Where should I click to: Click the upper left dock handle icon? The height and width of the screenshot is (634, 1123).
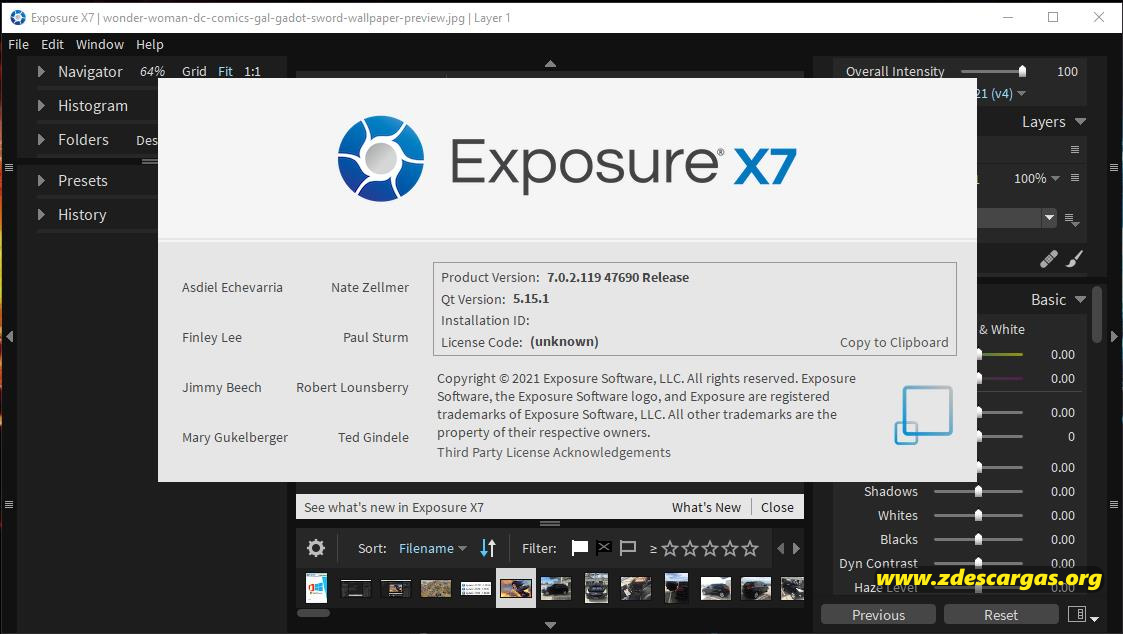tap(9, 168)
